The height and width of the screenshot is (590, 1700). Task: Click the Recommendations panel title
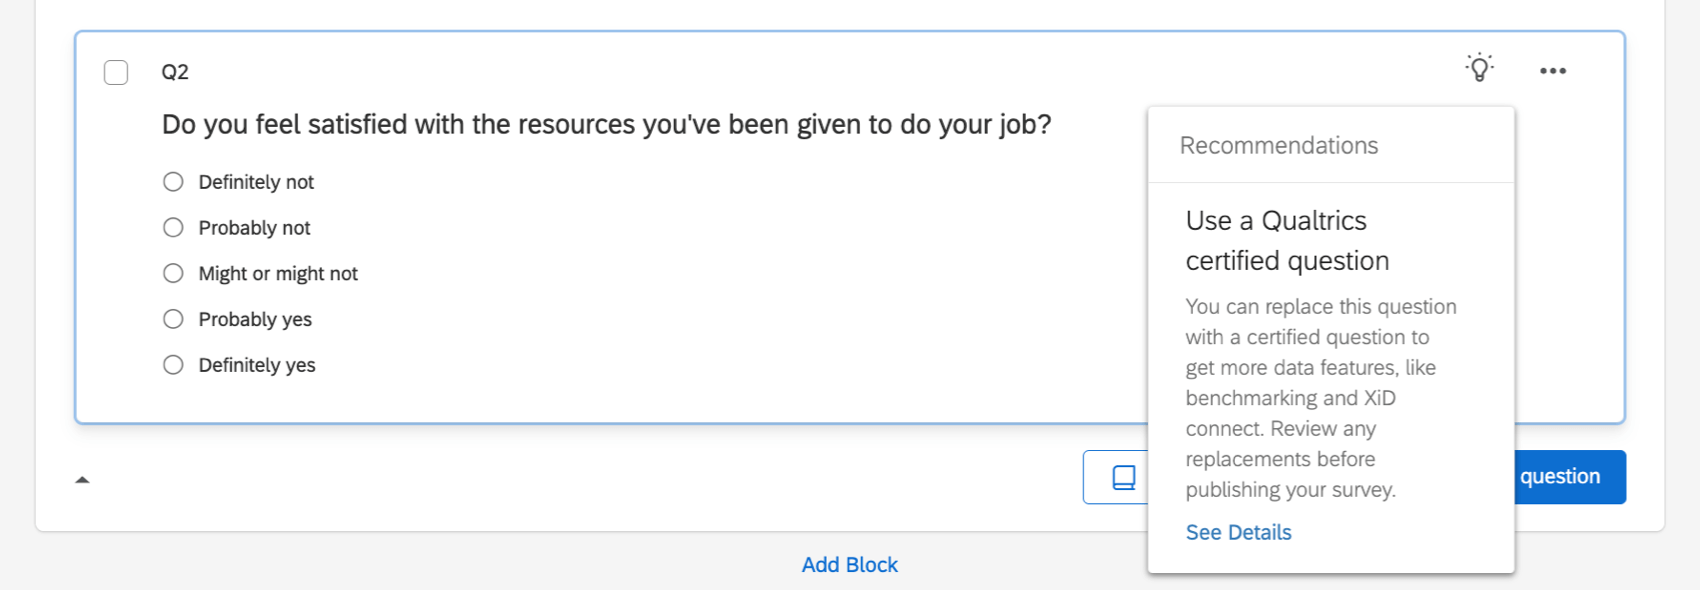click(x=1279, y=145)
